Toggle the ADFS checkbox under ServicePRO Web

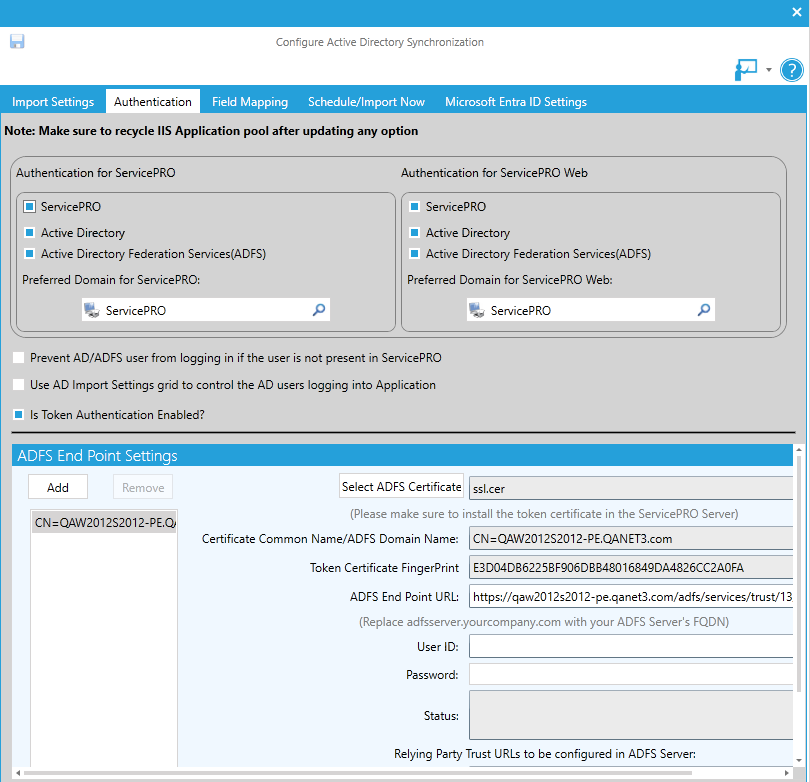click(x=414, y=254)
